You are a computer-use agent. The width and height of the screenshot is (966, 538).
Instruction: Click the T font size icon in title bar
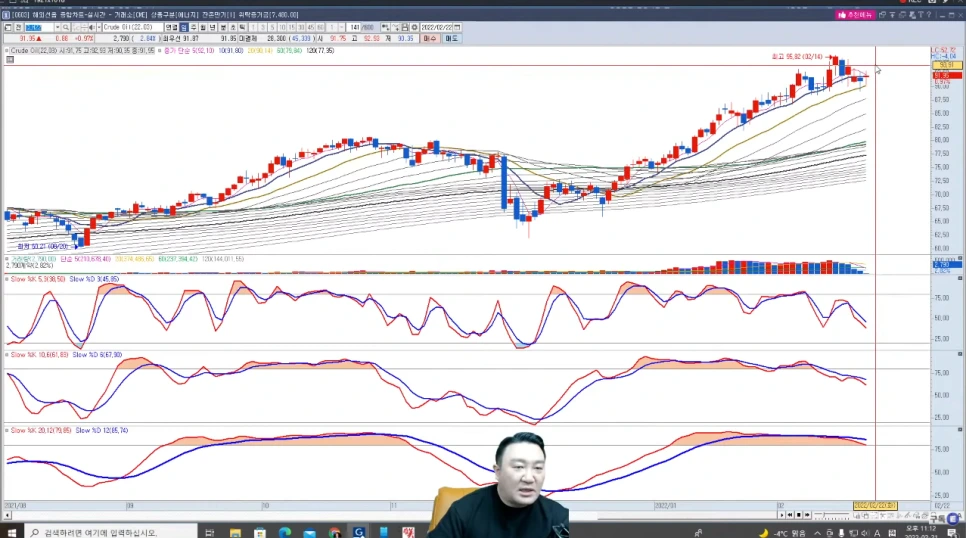coord(921,15)
